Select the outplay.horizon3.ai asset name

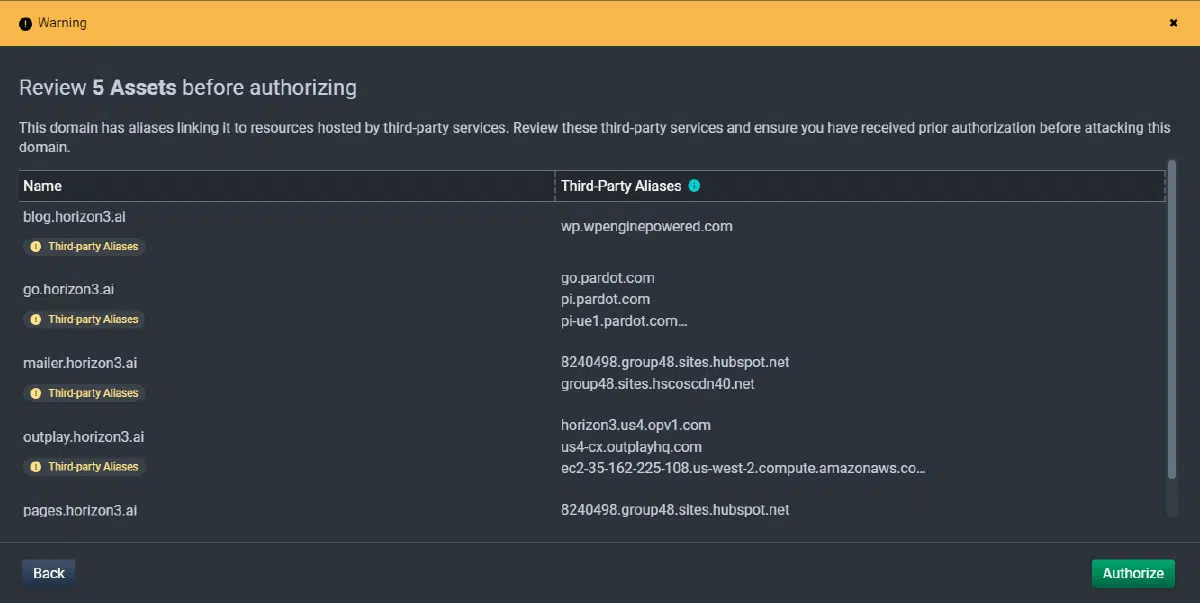click(84, 437)
